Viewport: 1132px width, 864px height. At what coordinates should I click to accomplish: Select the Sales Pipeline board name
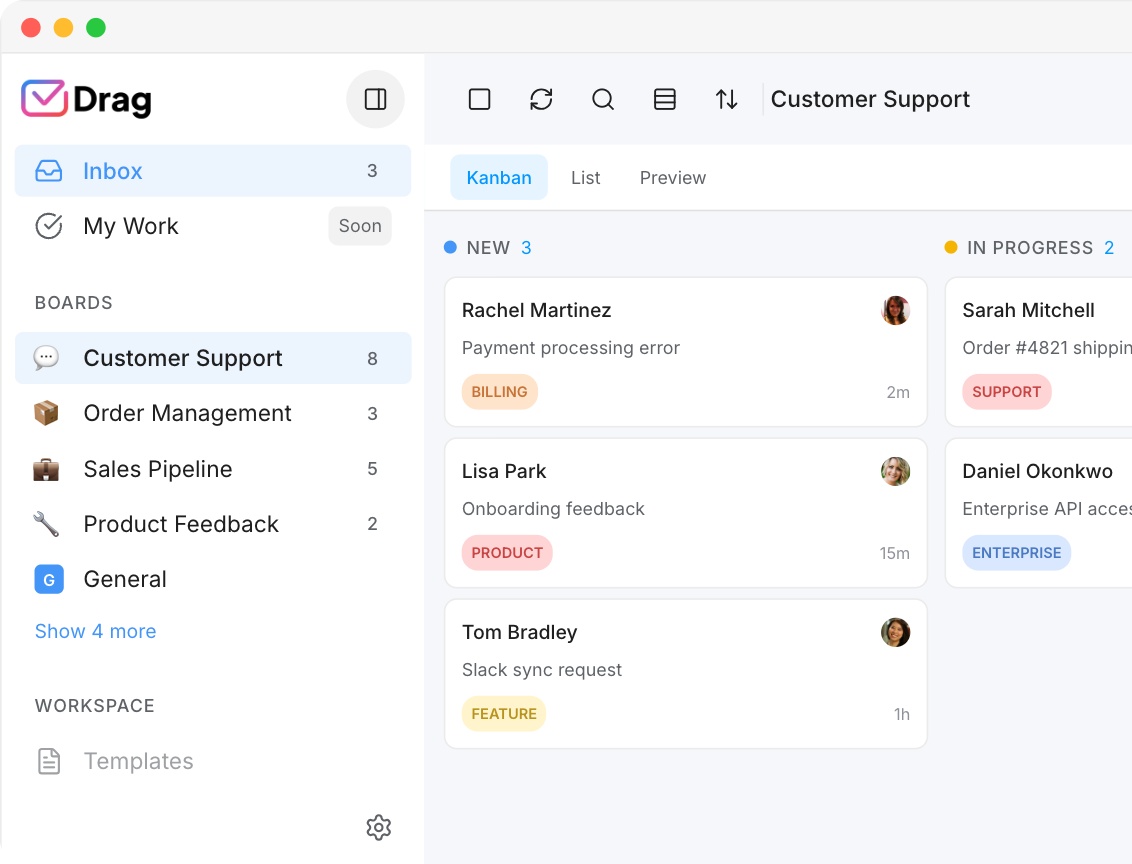coord(158,469)
